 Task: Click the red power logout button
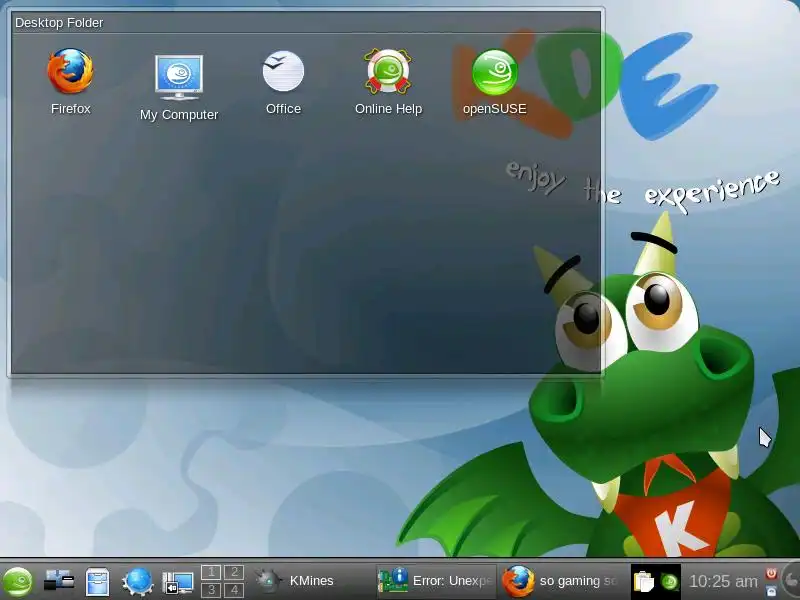pos(771,573)
